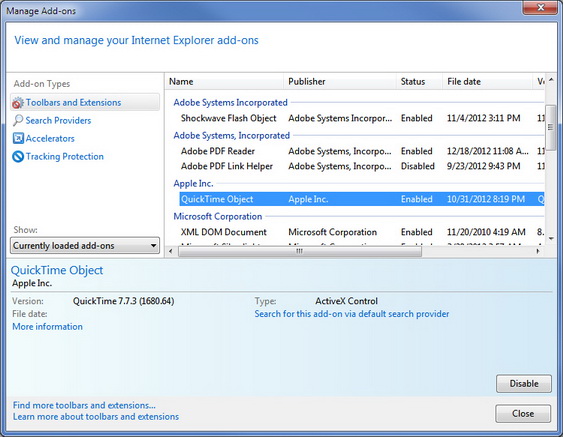The image size is (563, 437).
Task: Sort by the File date column header
Action: 487,82
